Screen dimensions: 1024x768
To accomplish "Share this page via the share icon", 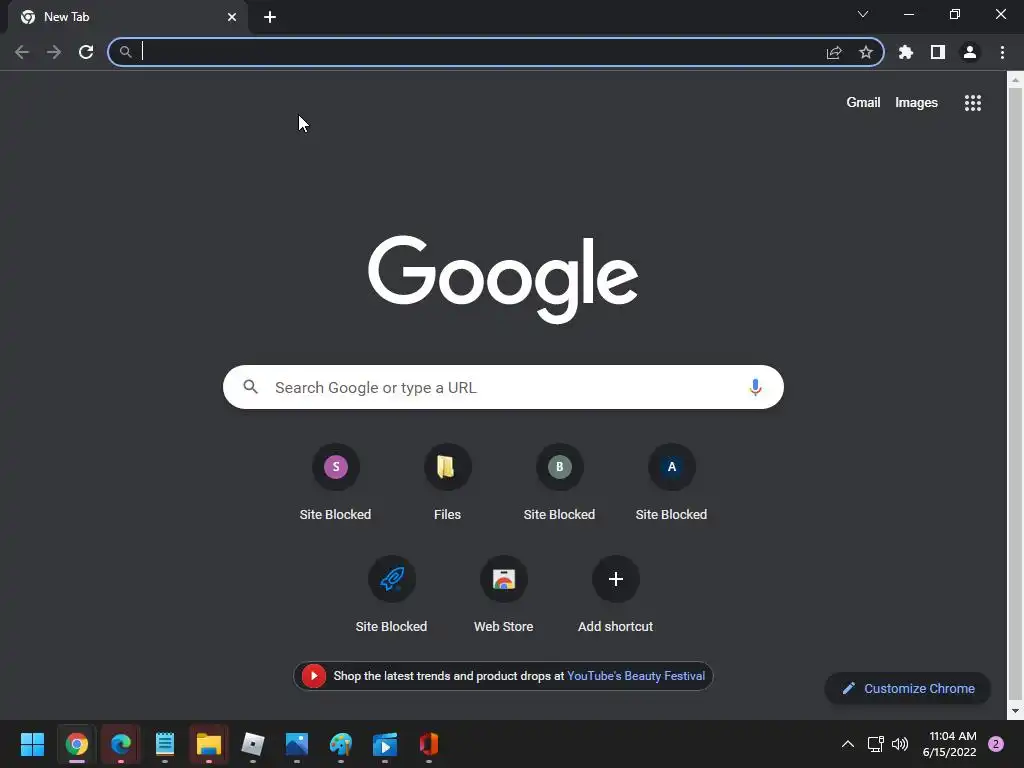I will (834, 52).
